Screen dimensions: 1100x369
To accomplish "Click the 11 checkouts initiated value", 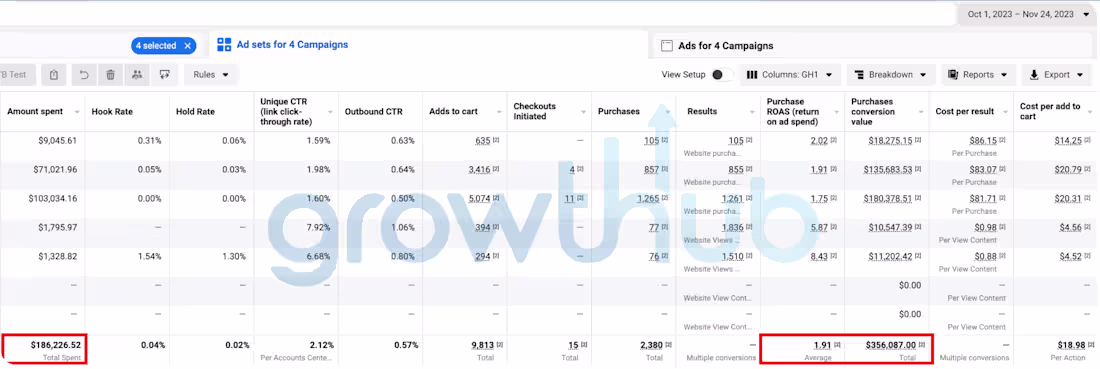I will [x=570, y=199].
